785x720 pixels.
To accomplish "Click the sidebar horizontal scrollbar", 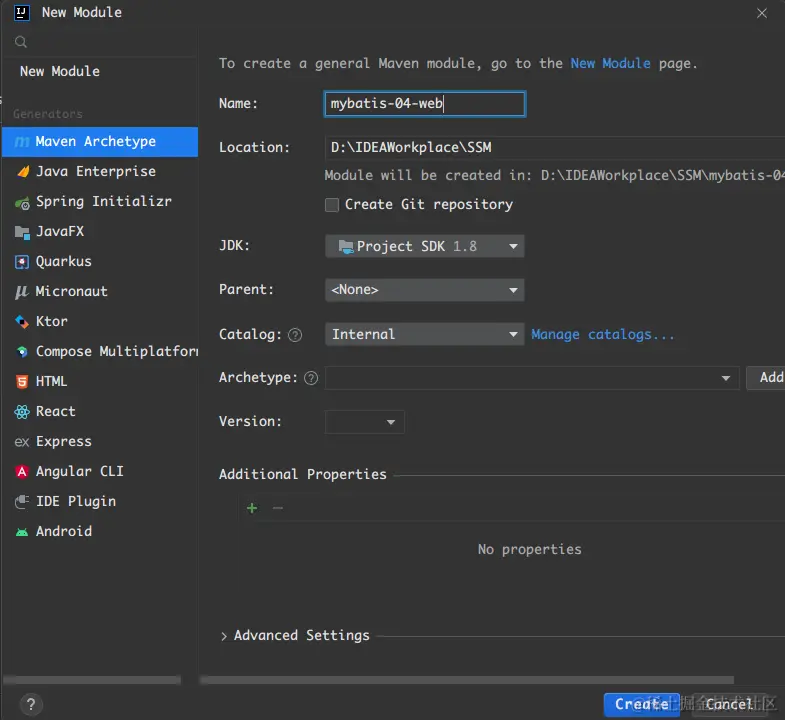I will point(92,680).
